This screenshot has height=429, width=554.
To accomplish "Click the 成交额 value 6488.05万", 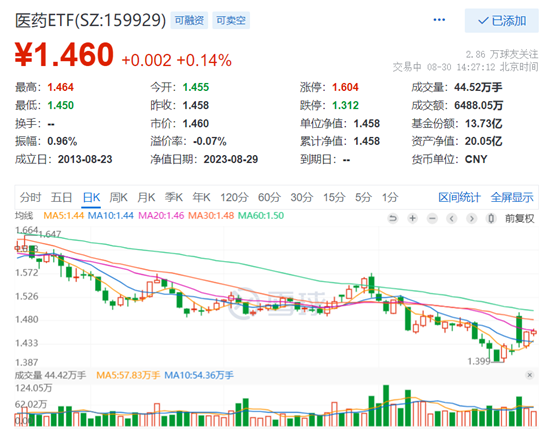I will click(478, 105).
